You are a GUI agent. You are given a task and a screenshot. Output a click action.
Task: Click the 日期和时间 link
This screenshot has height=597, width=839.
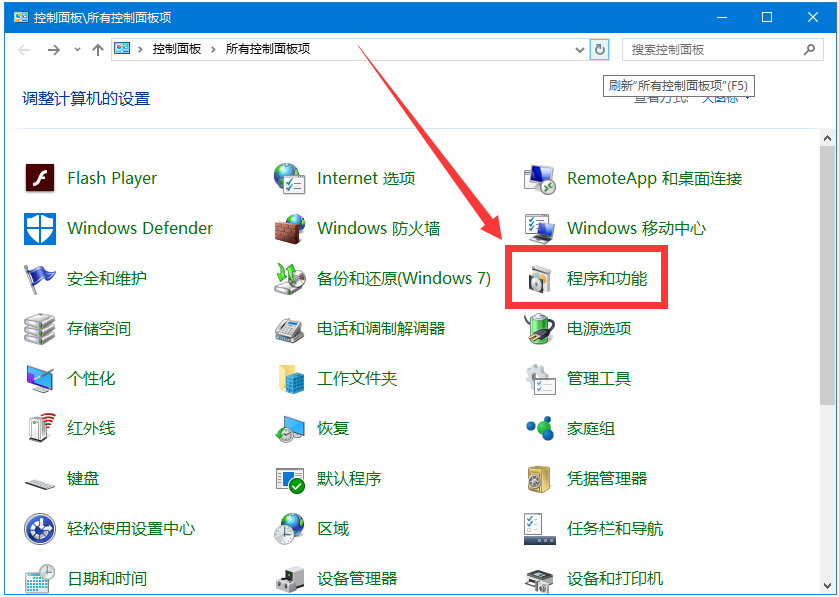tap(107, 579)
